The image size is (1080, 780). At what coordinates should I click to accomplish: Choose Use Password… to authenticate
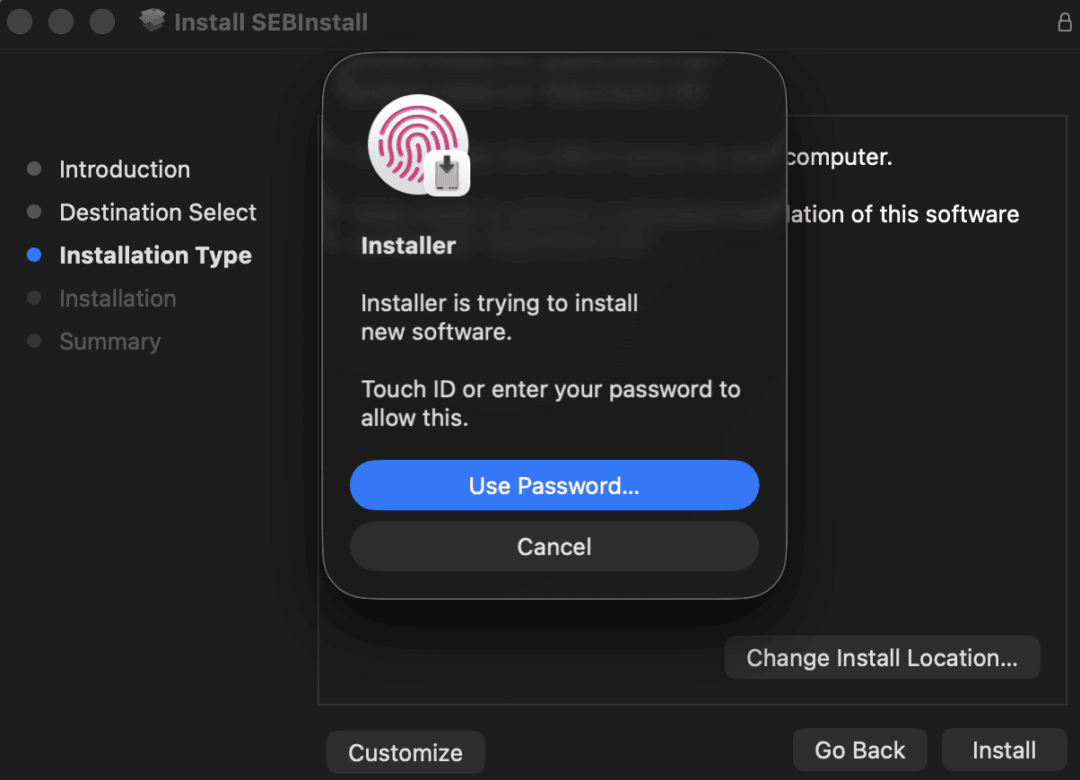point(554,486)
